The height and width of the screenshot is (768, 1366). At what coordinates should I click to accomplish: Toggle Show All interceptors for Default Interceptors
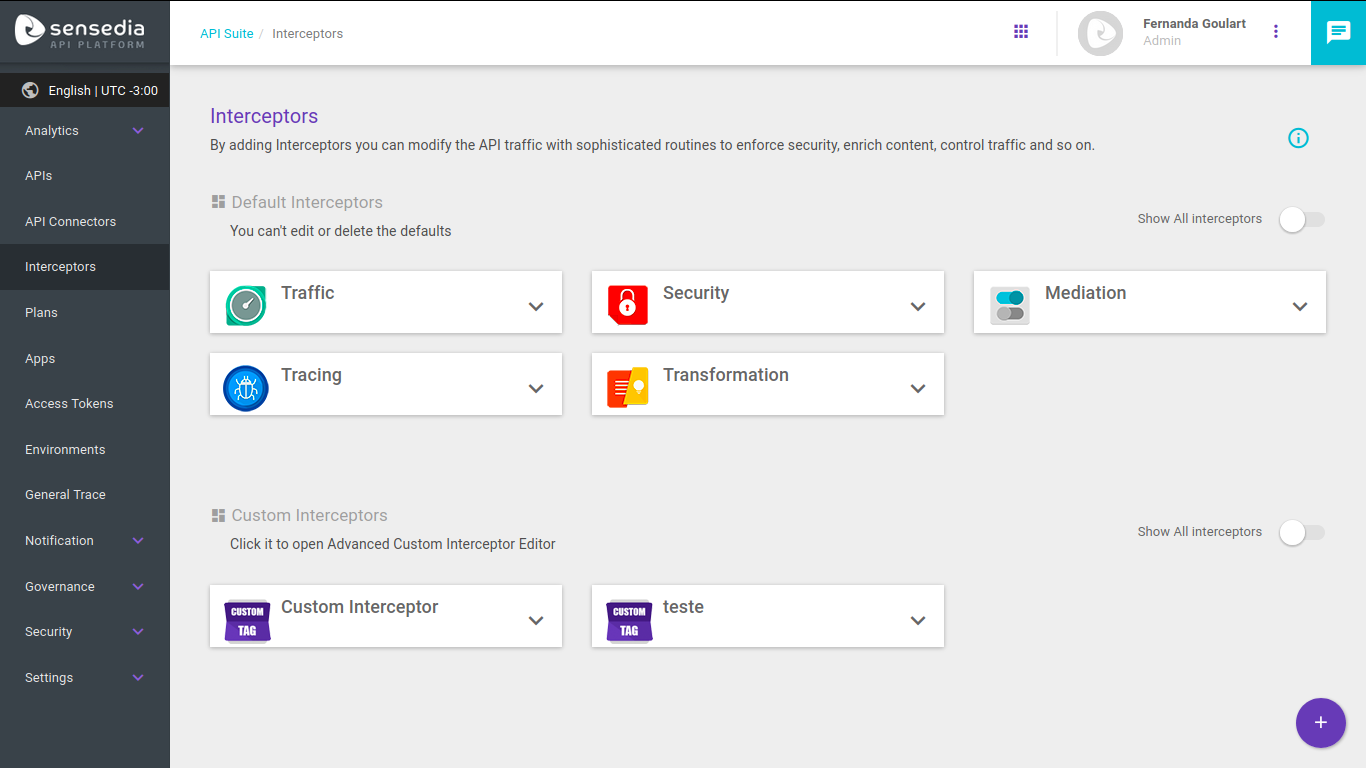tap(1301, 219)
